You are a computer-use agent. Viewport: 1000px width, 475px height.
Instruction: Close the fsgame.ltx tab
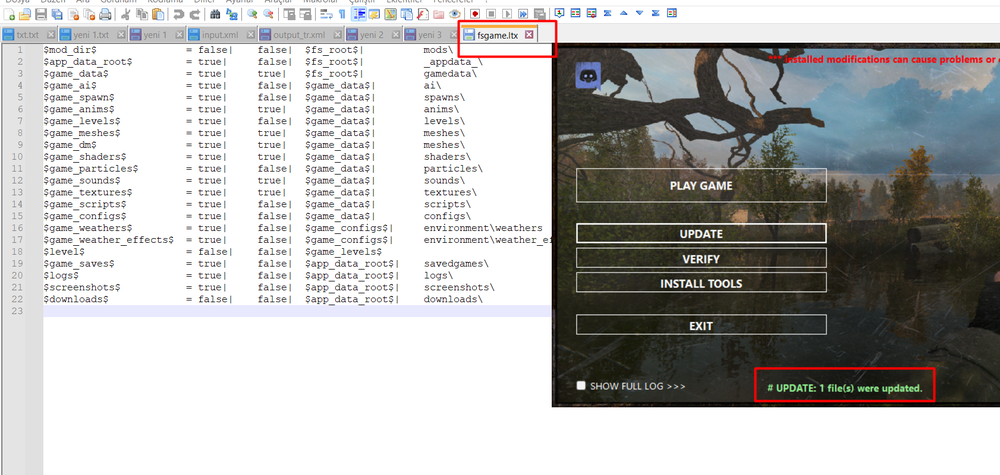[529, 35]
